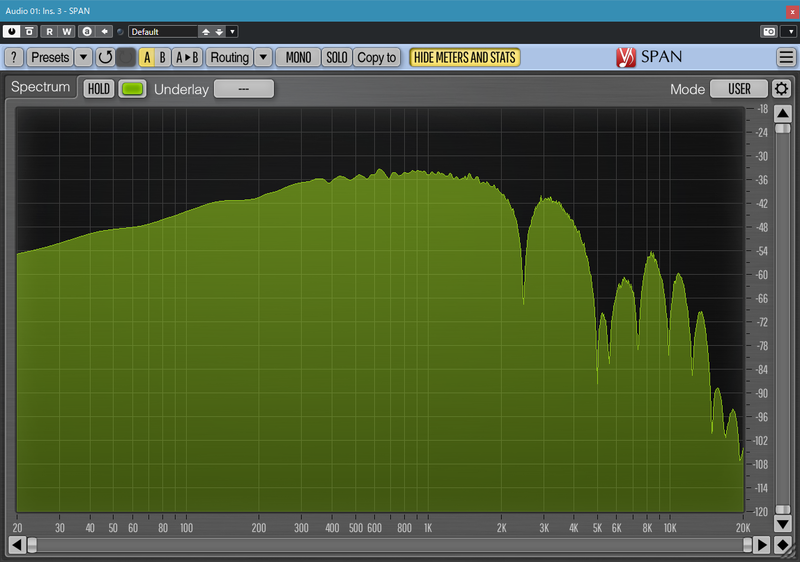Click the 'Audio 01: Ins. 3 - SPAN' title
800x562 pixels.
(47, 11)
